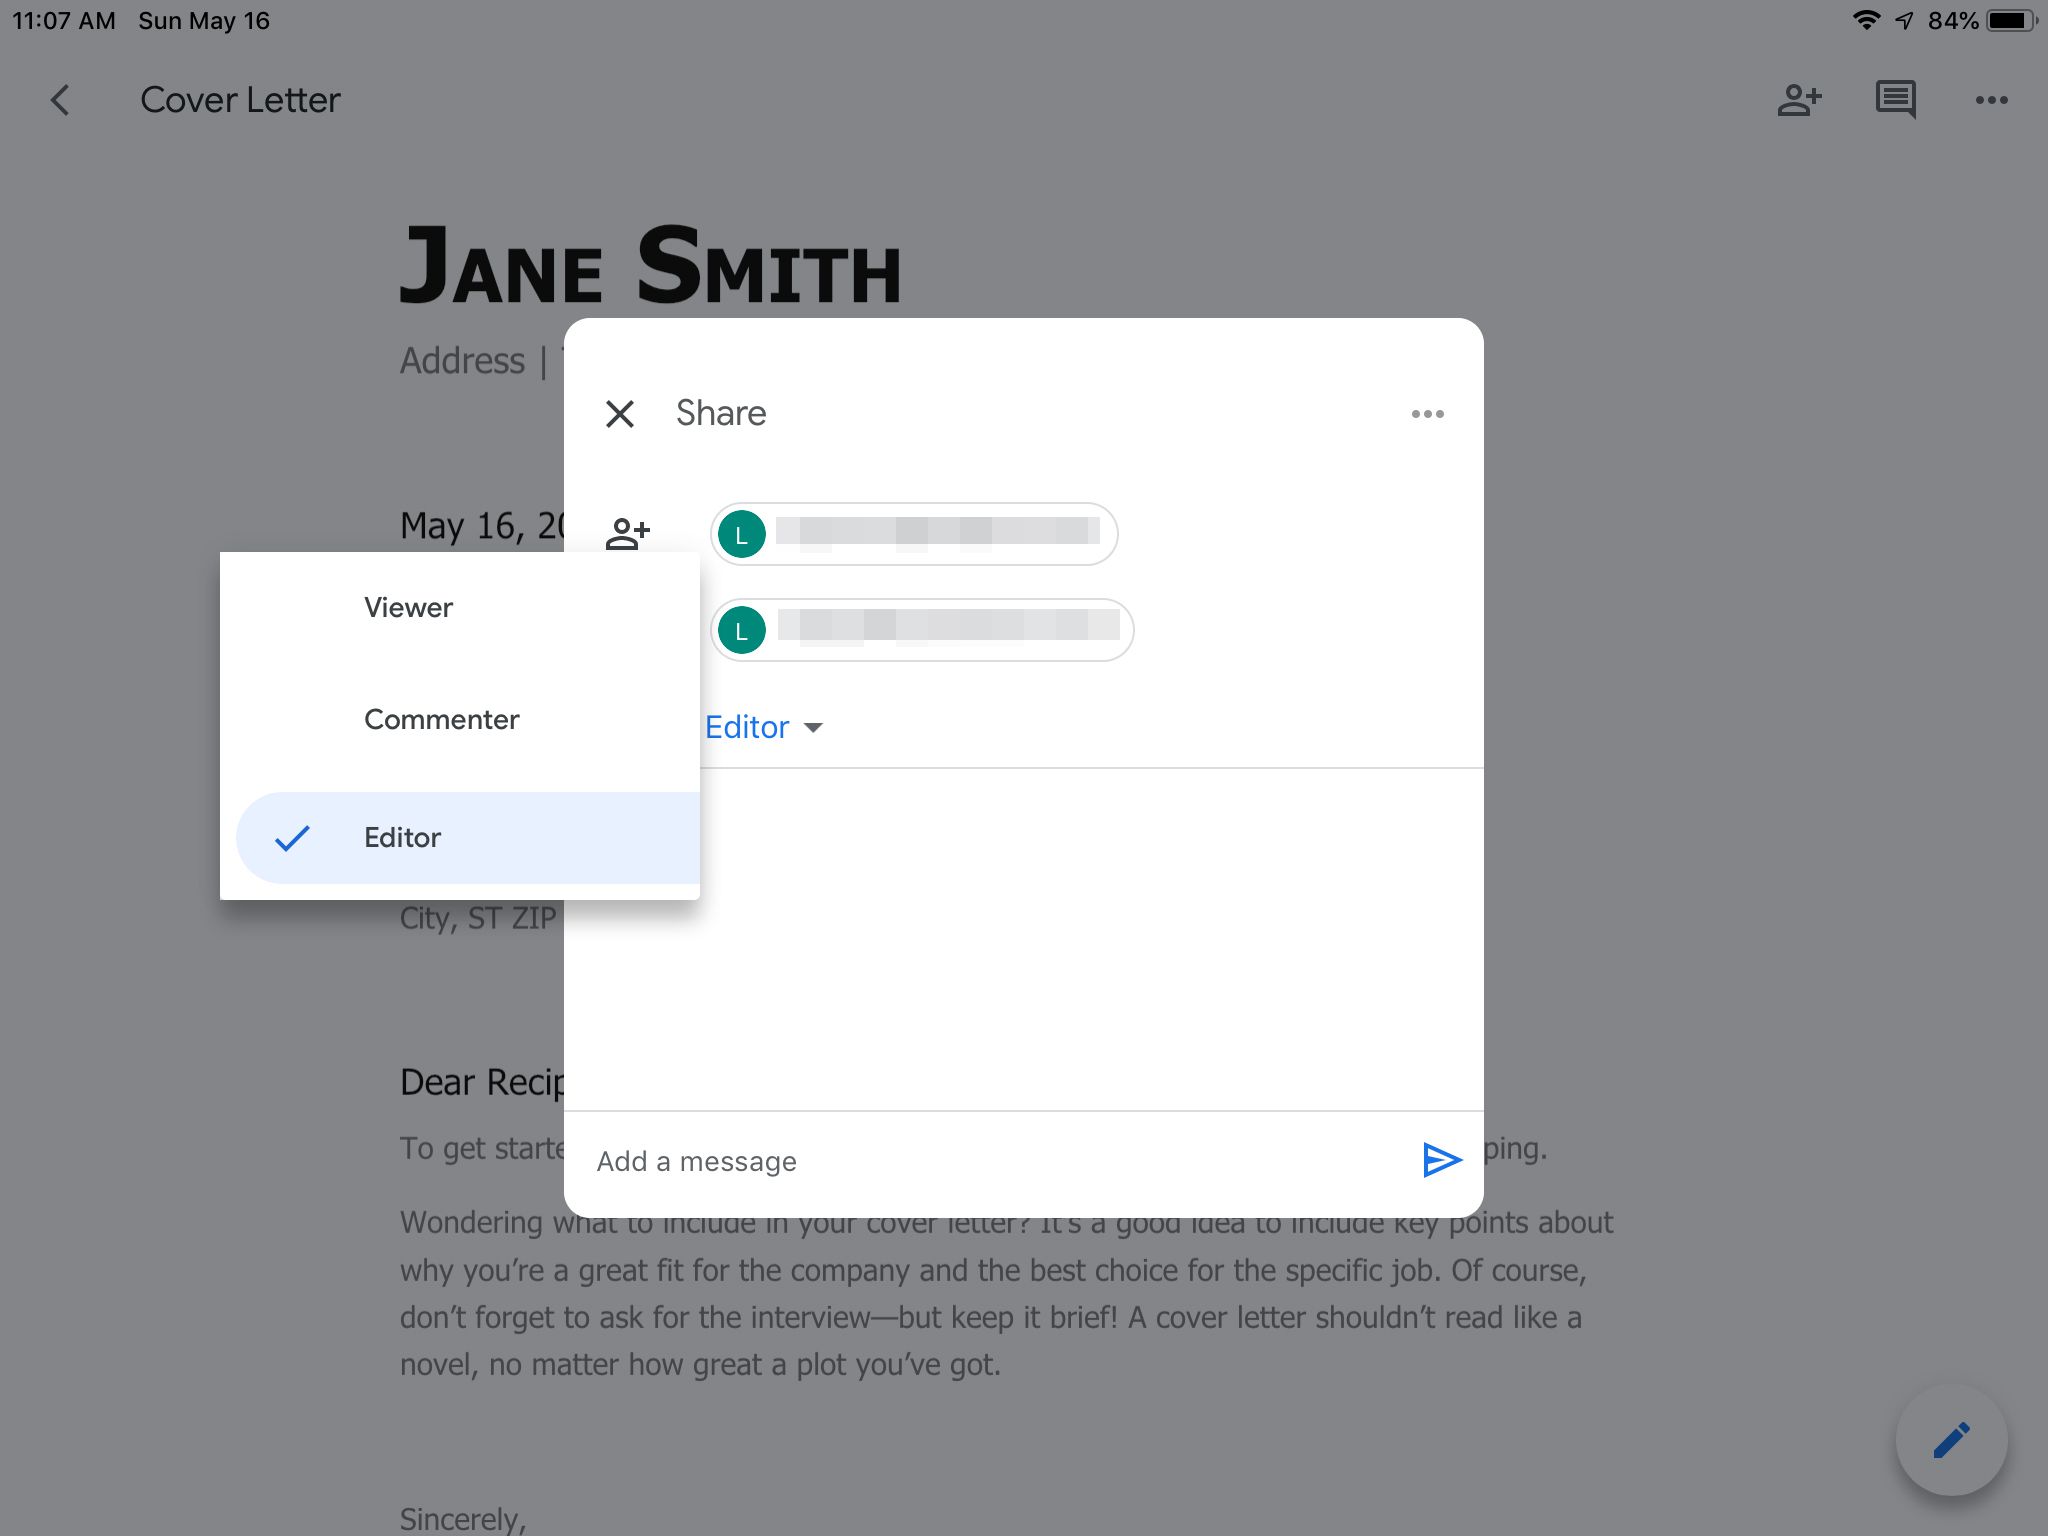The image size is (2048, 1536).
Task: Select second recipient chip in Share
Action: coord(922,630)
